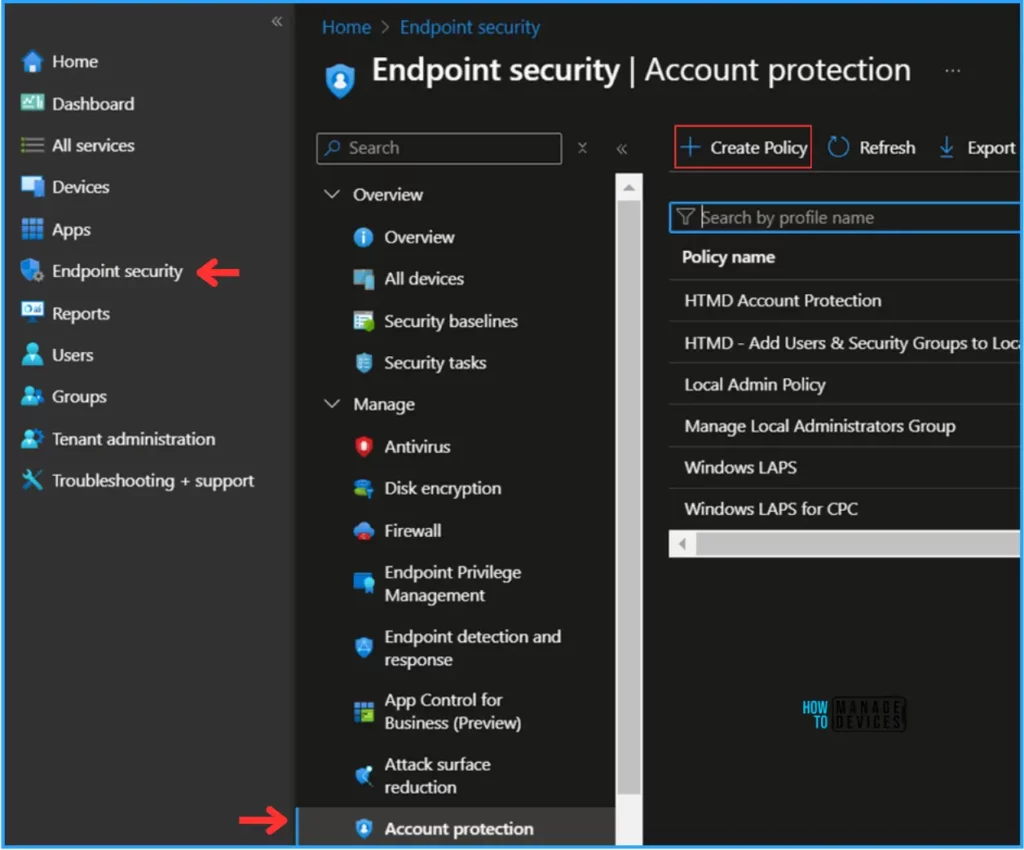Click the Devices monitor icon
Viewport: 1024px width, 850px height.
[x=32, y=187]
